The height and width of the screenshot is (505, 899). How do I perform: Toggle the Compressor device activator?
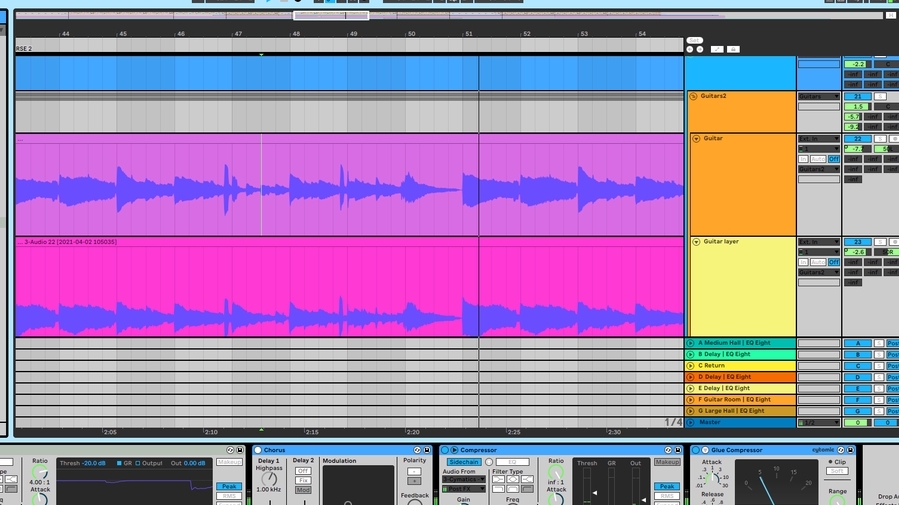445,450
